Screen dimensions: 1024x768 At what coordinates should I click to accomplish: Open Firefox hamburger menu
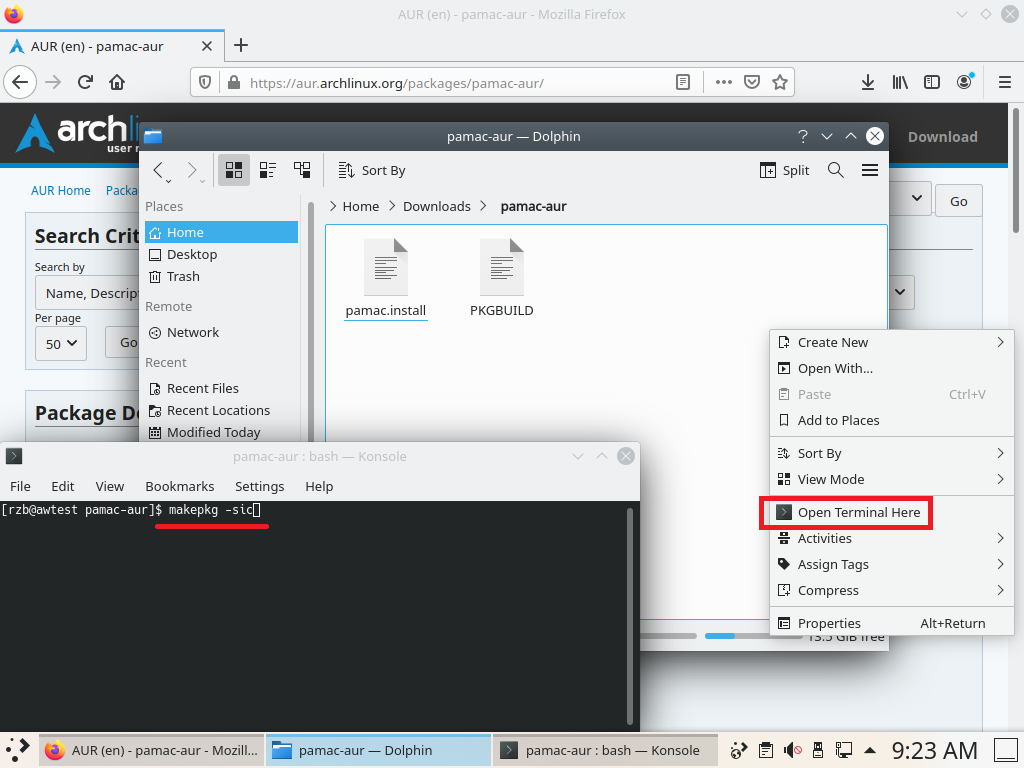tap(1005, 82)
